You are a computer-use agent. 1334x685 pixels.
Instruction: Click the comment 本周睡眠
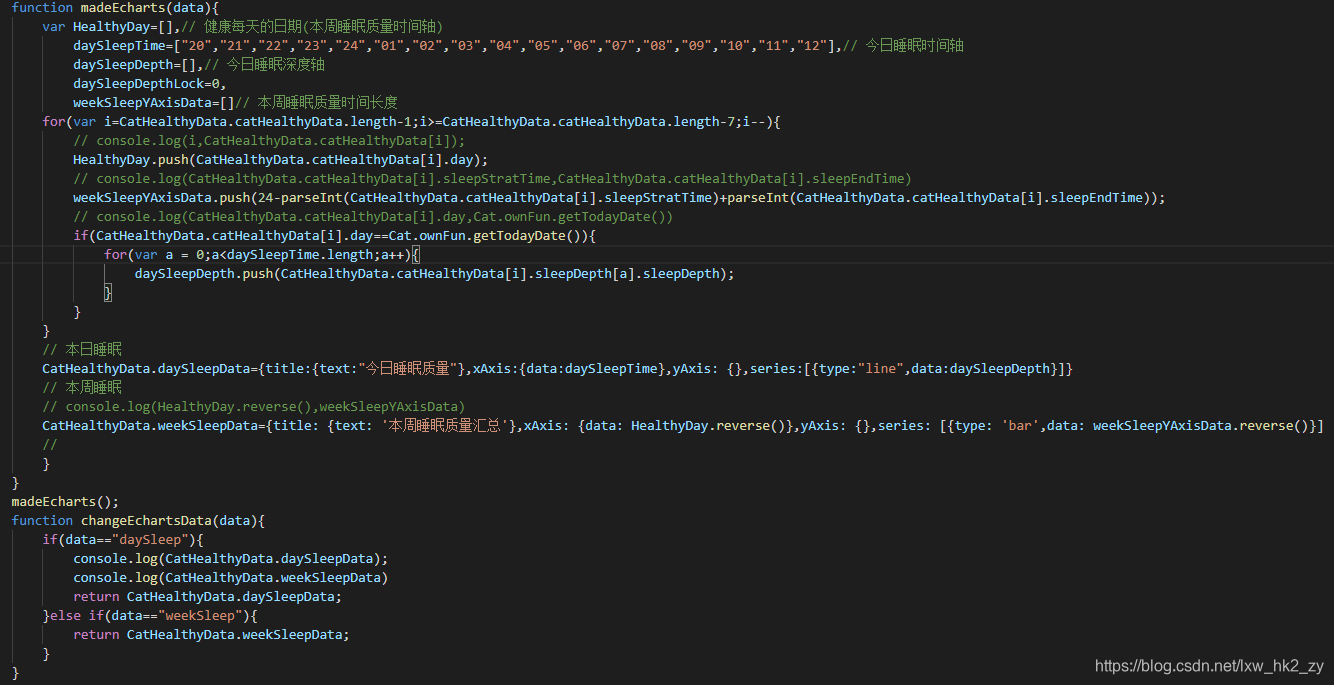click(x=82, y=388)
